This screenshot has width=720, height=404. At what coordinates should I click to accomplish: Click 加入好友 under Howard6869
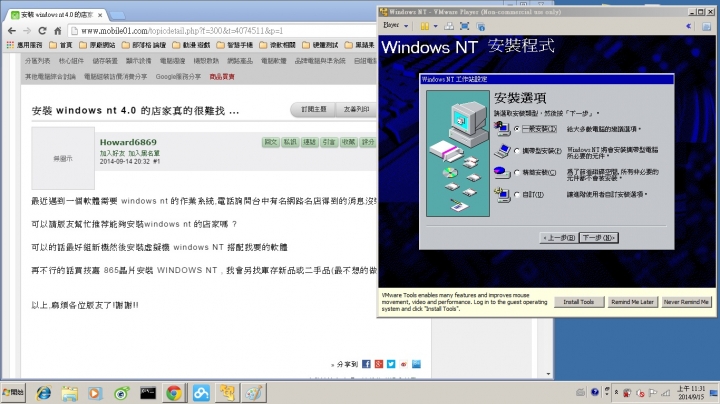tap(112, 153)
